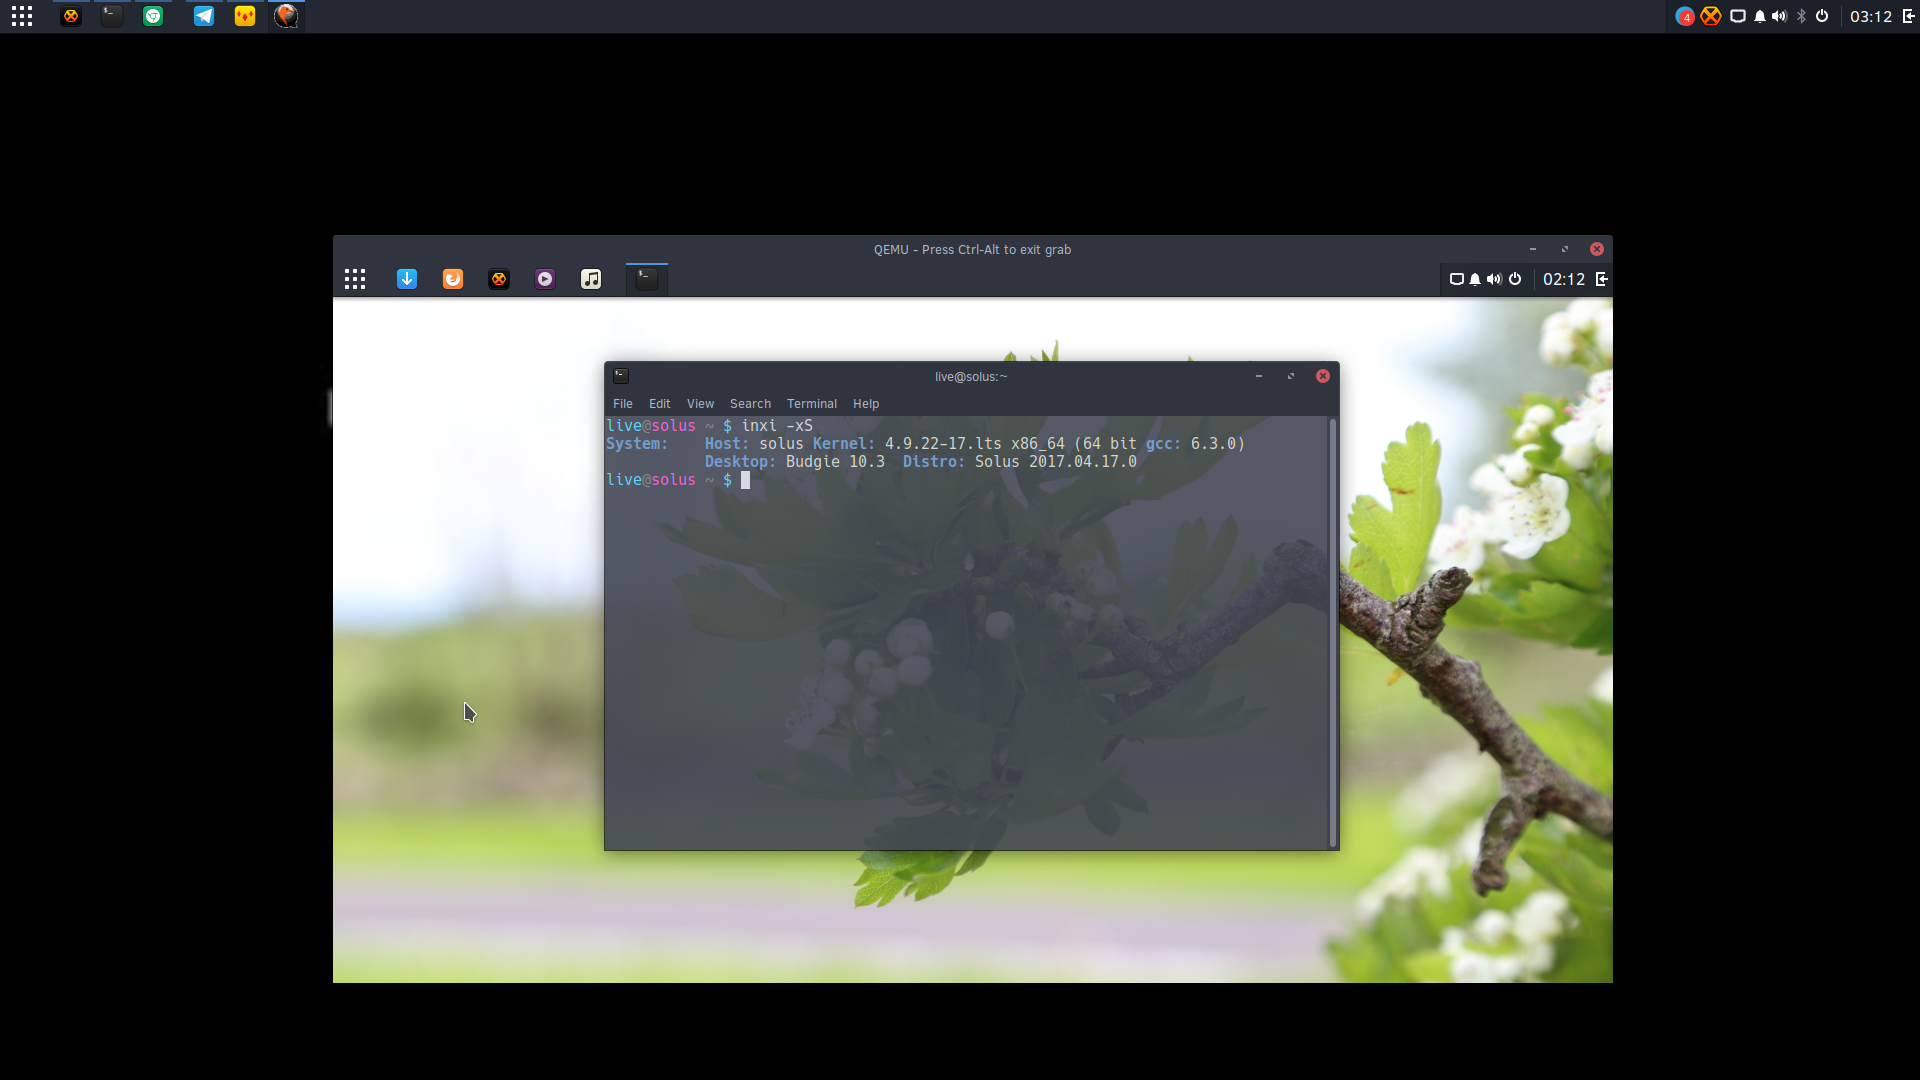Launch the blue download installer icon in guest
Viewport: 1920px width, 1080px height.
407,279
